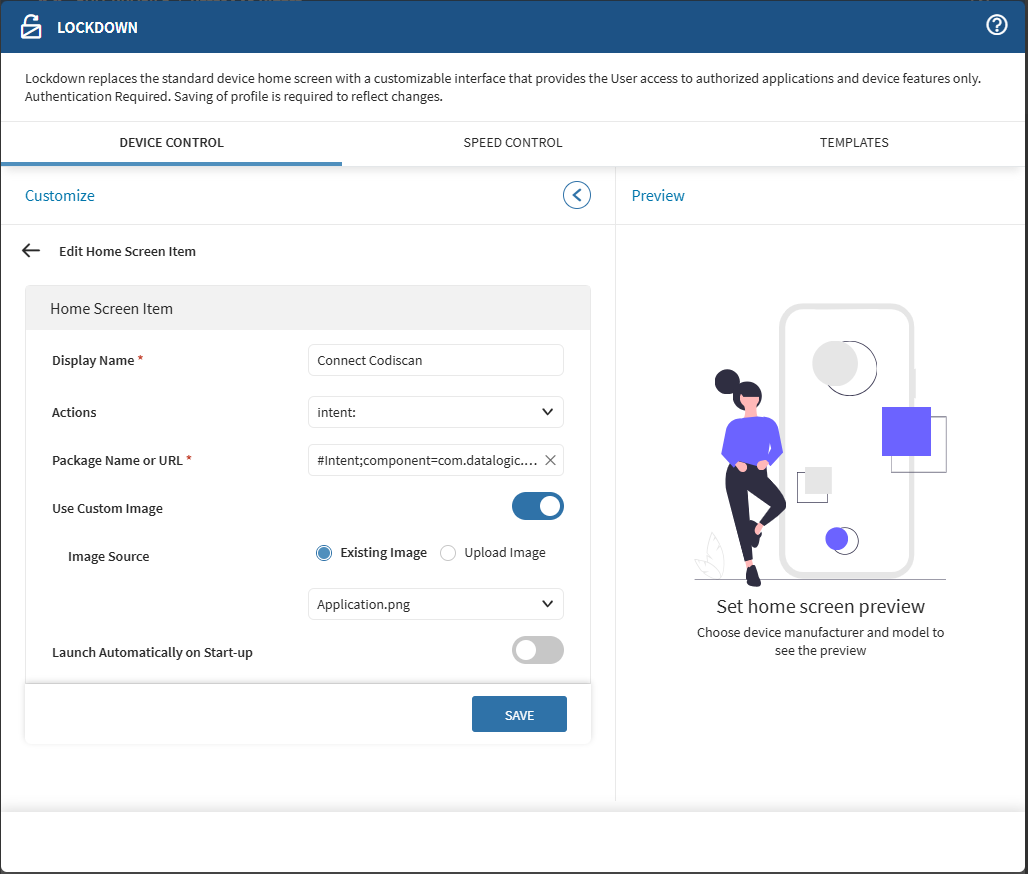
Task: Focus the Package Name or URL input
Action: (426, 460)
